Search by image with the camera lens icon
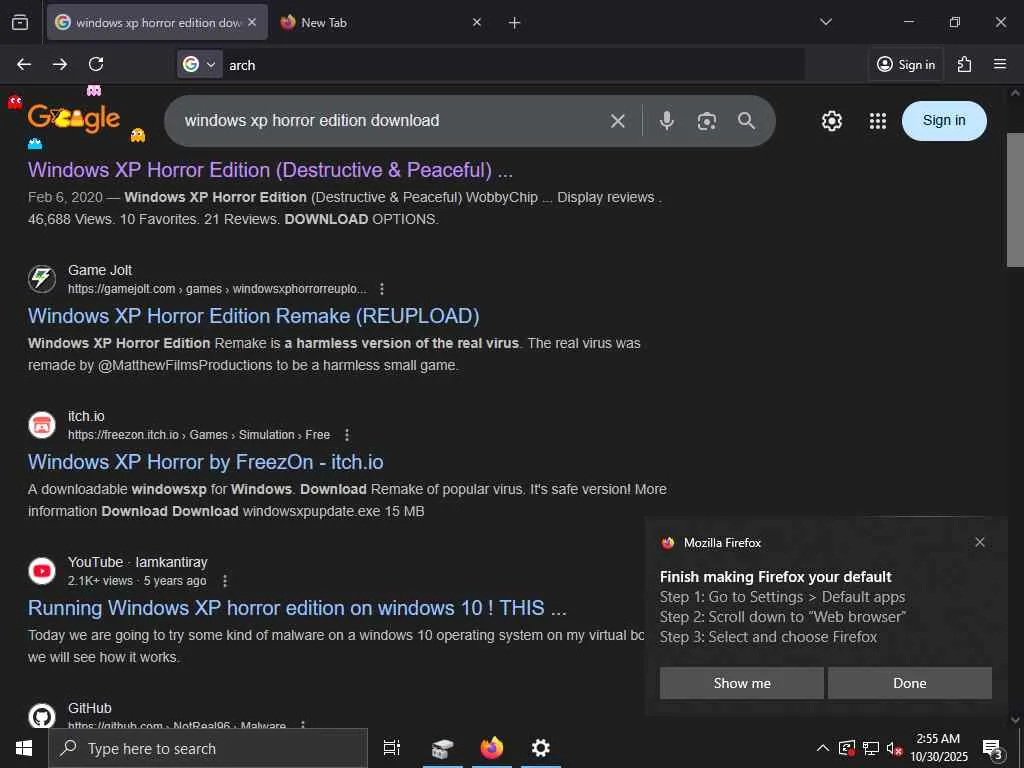The image size is (1024, 768). pyautogui.click(x=707, y=121)
